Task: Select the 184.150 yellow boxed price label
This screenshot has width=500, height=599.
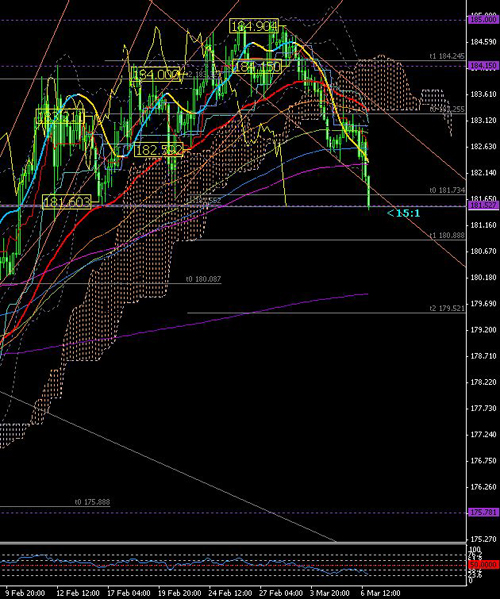Action: [x=256, y=67]
